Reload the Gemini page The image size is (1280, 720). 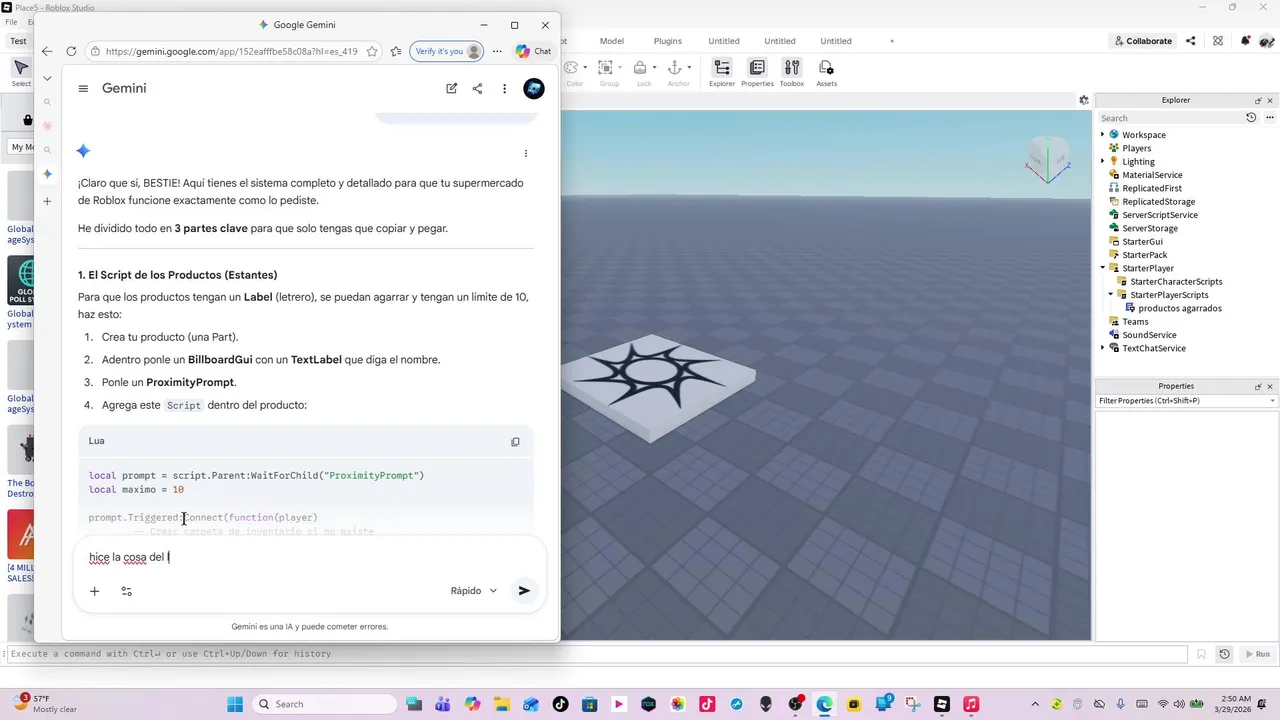pyautogui.click(x=71, y=51)
